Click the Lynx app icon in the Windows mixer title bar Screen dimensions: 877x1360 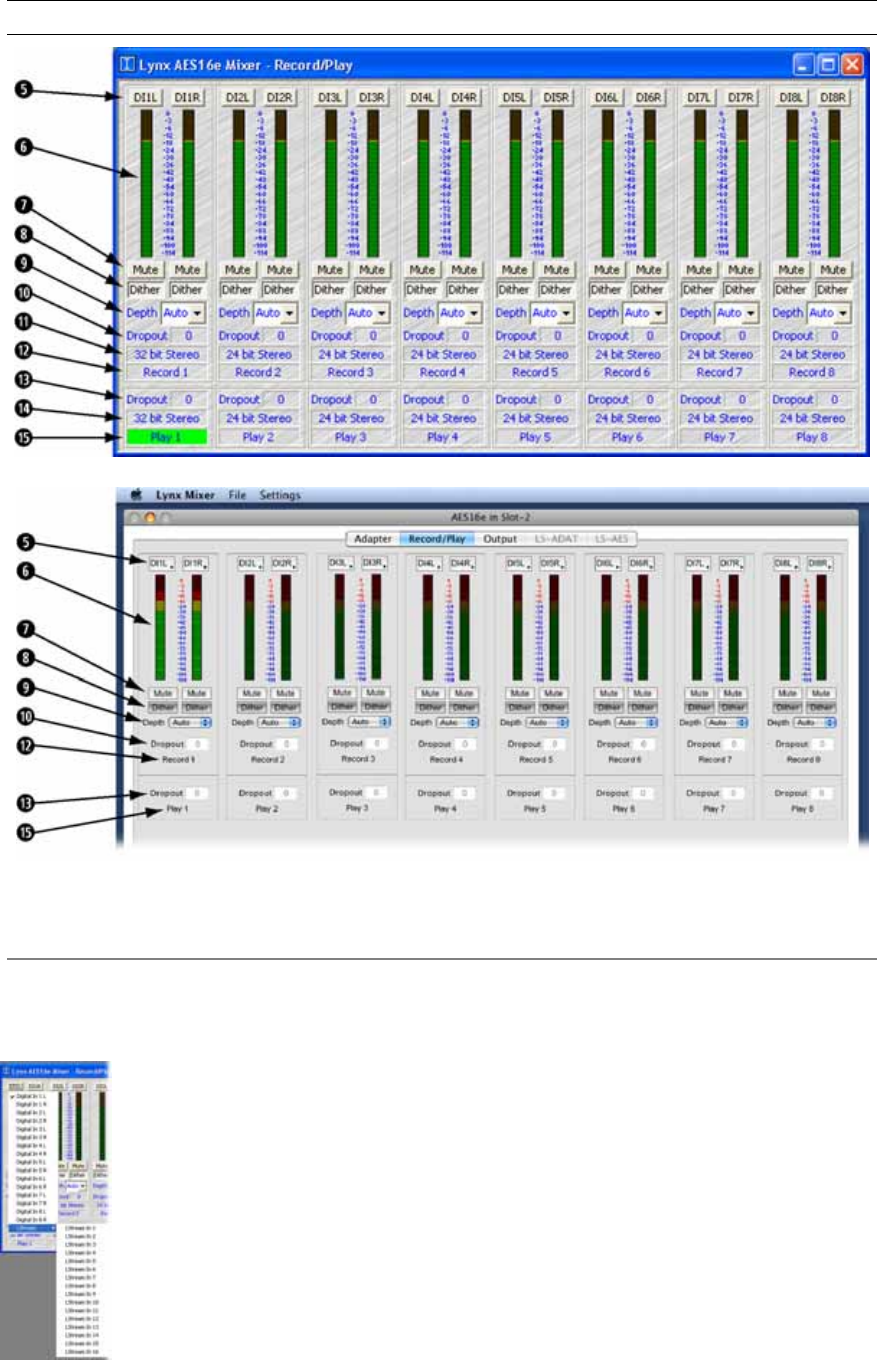(126, 65)
